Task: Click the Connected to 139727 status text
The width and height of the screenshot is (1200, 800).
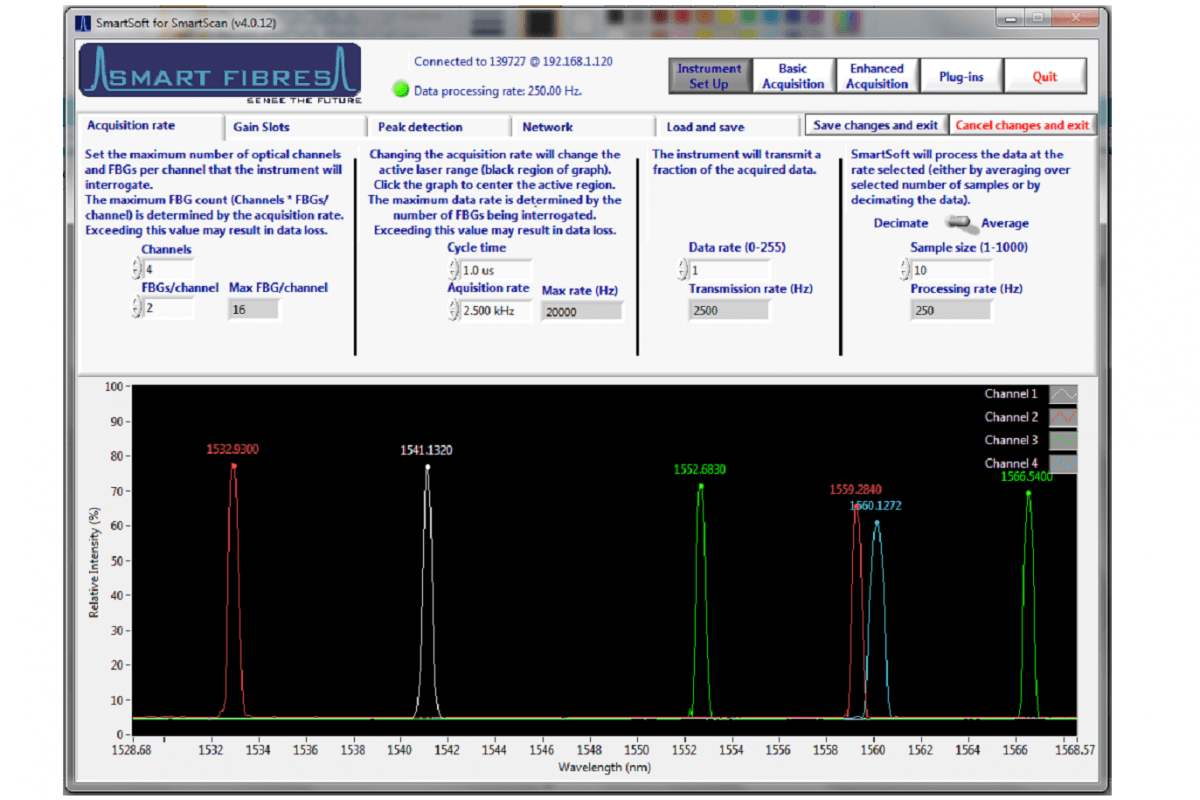Action: [x=513, y=62]
